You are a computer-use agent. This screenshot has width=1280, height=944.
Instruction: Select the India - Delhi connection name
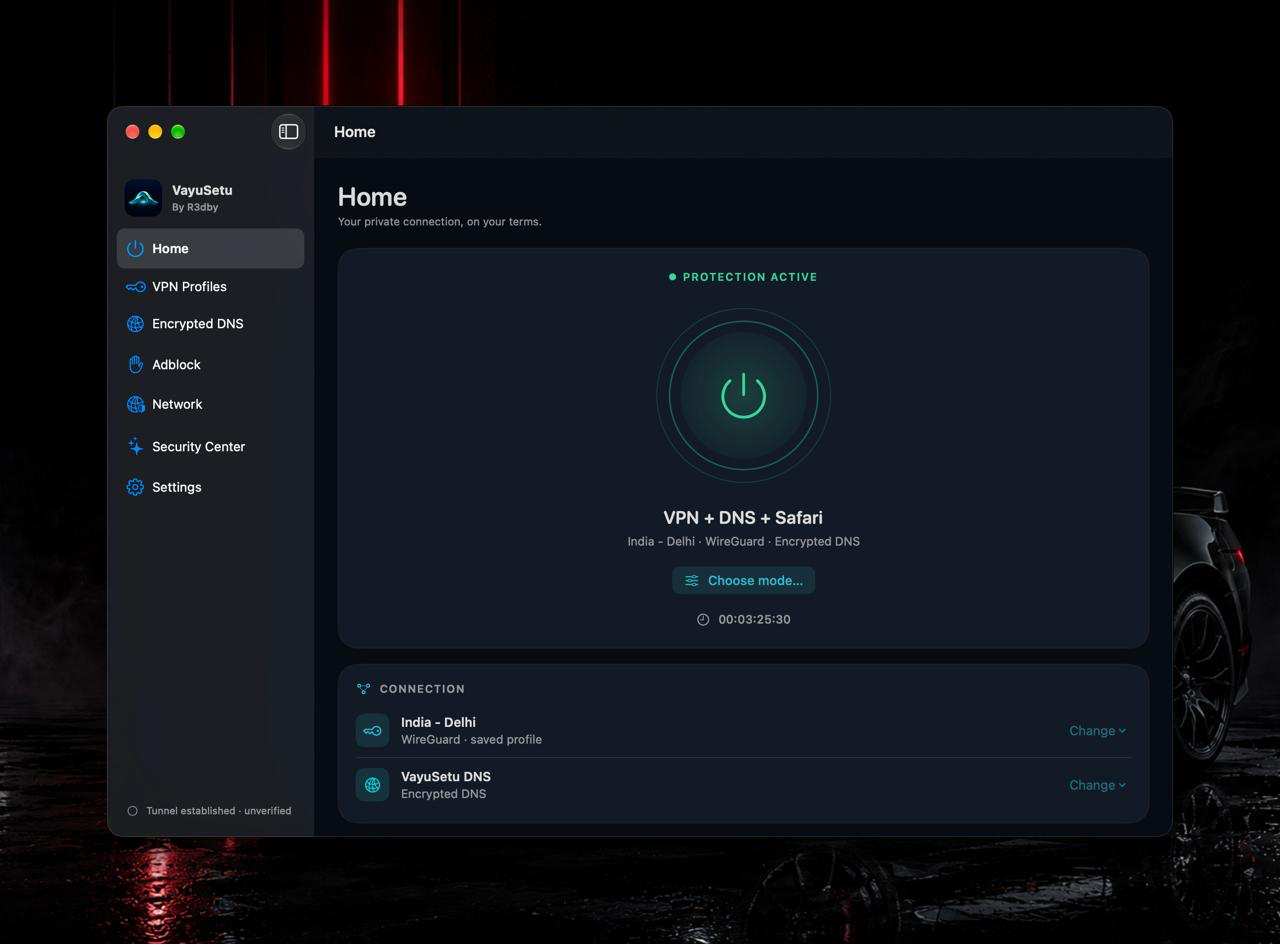(438, 722)
